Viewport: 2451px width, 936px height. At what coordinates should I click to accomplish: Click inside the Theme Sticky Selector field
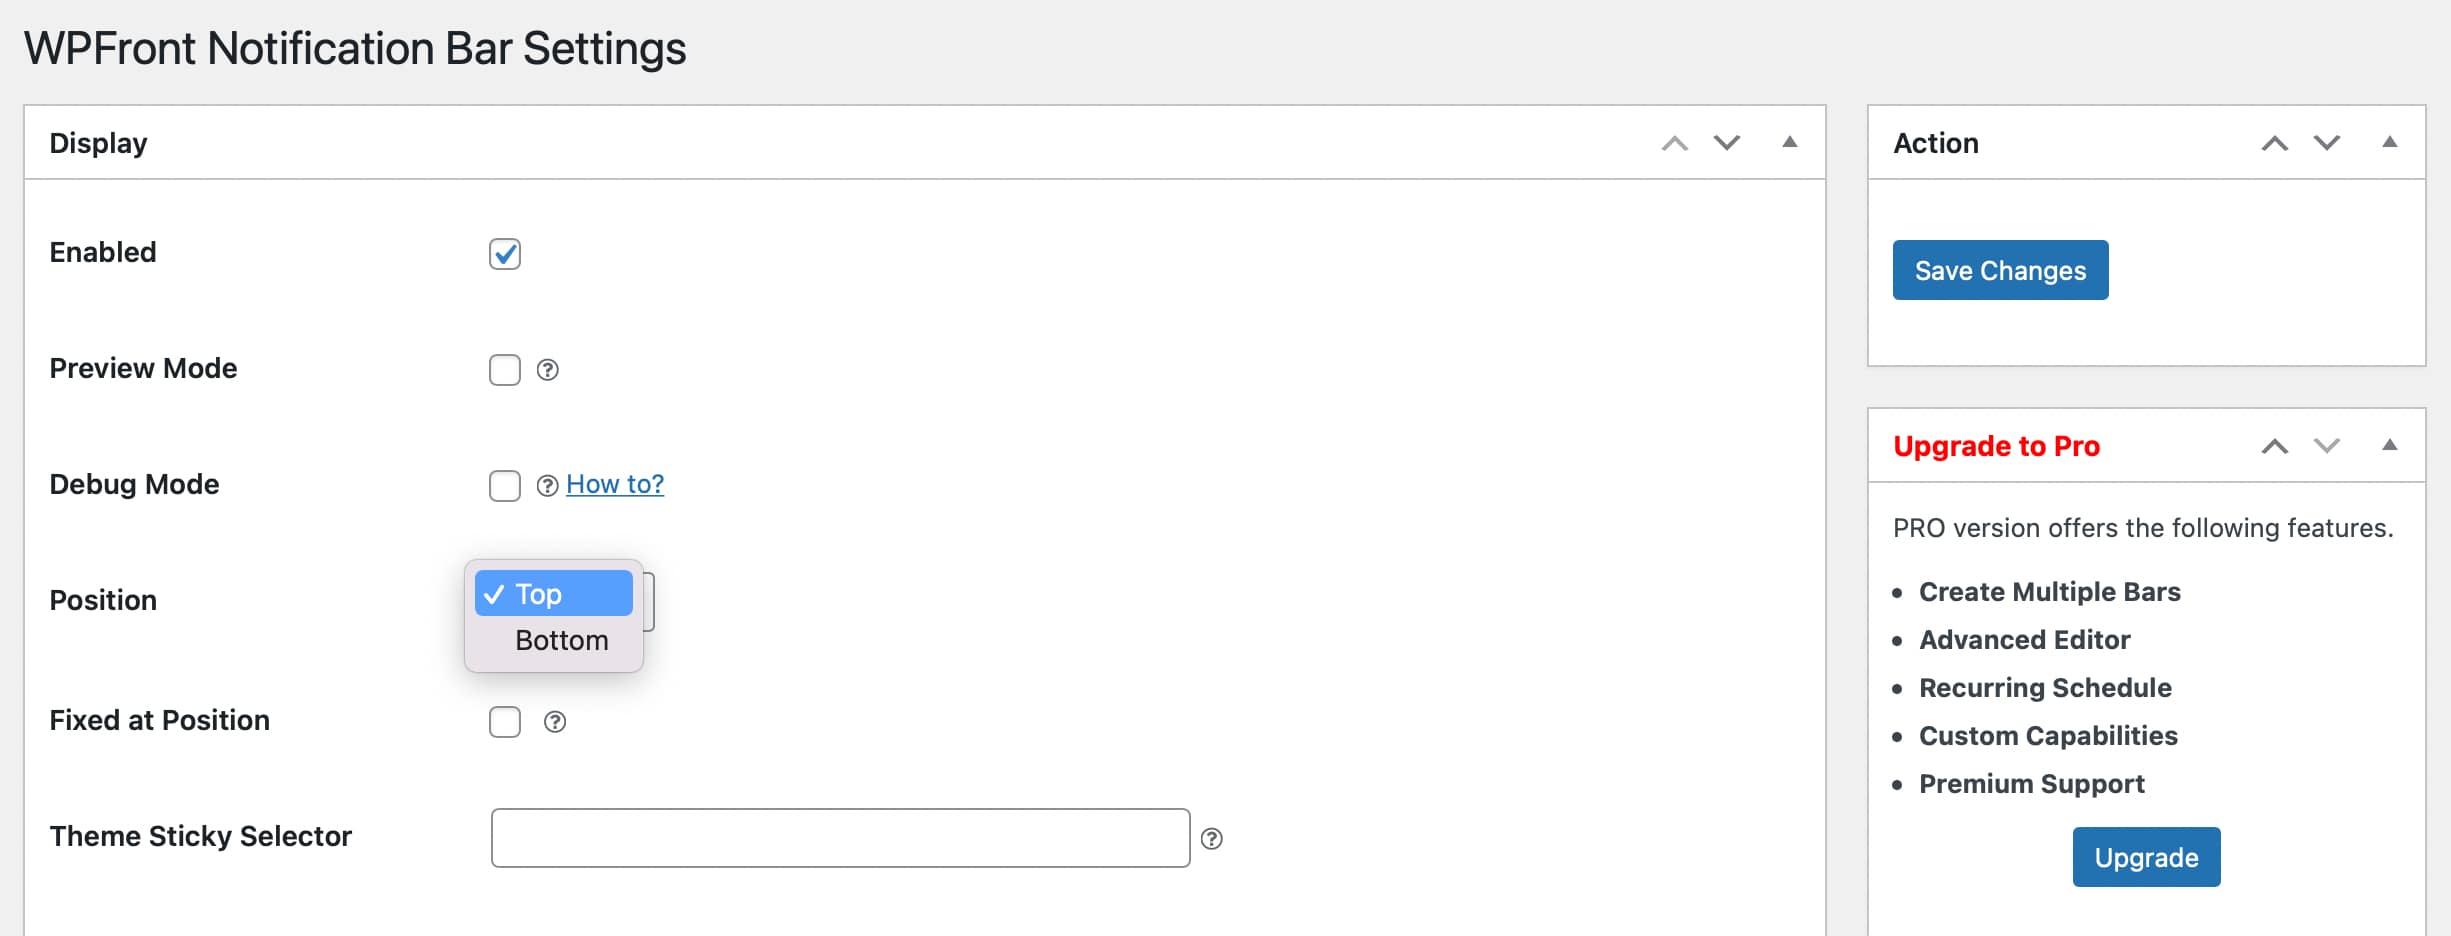[x=840, y=837]
